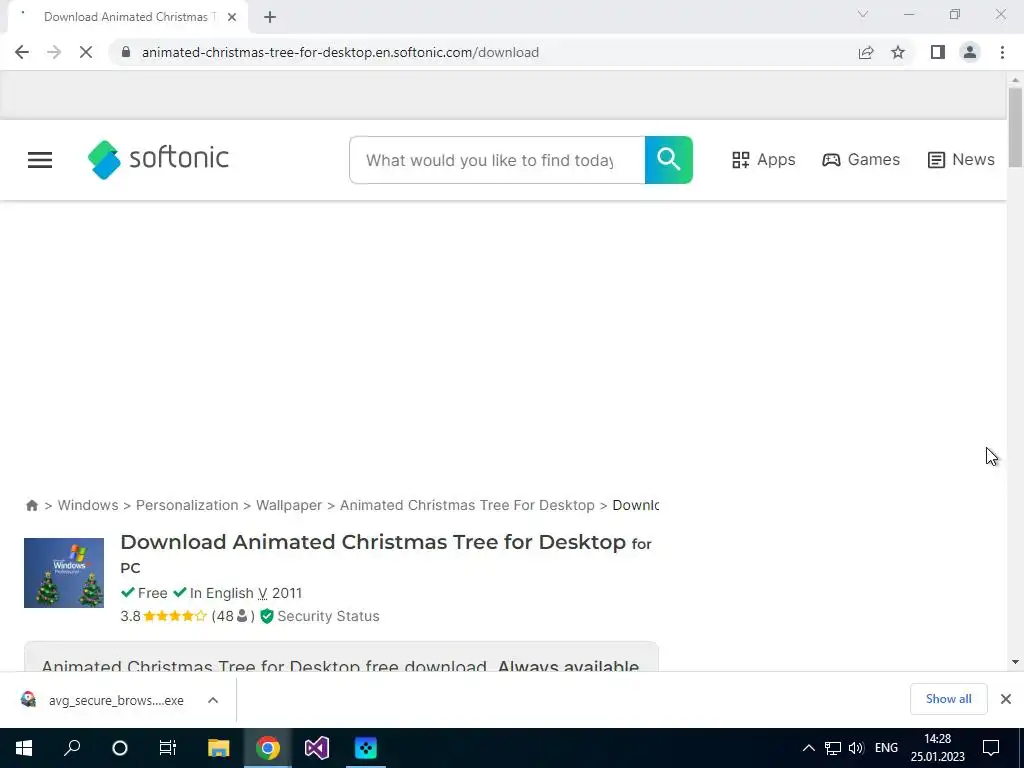Viewport: 1024px width, 768px height.
Task: Open Visual Studio from taskbar
Action: (x=317, y=748)
